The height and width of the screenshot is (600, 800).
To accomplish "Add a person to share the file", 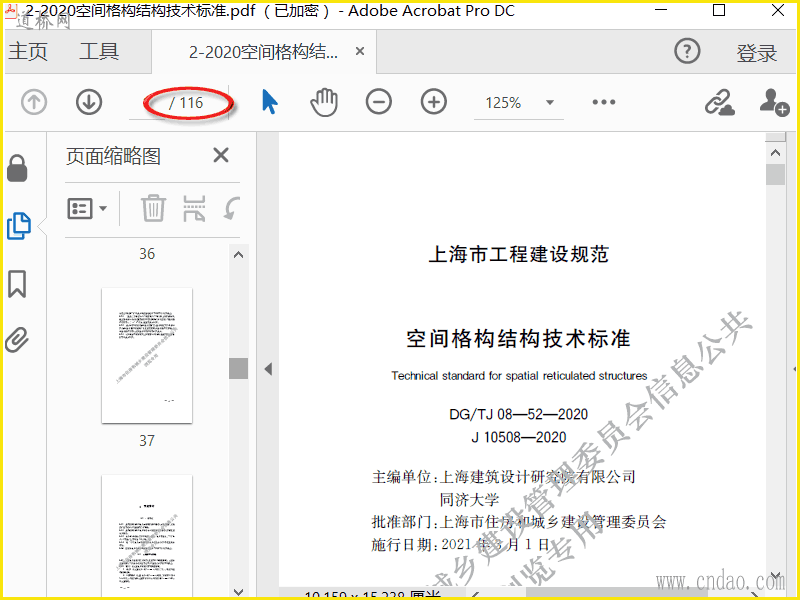I will click(x=774, y=102).
